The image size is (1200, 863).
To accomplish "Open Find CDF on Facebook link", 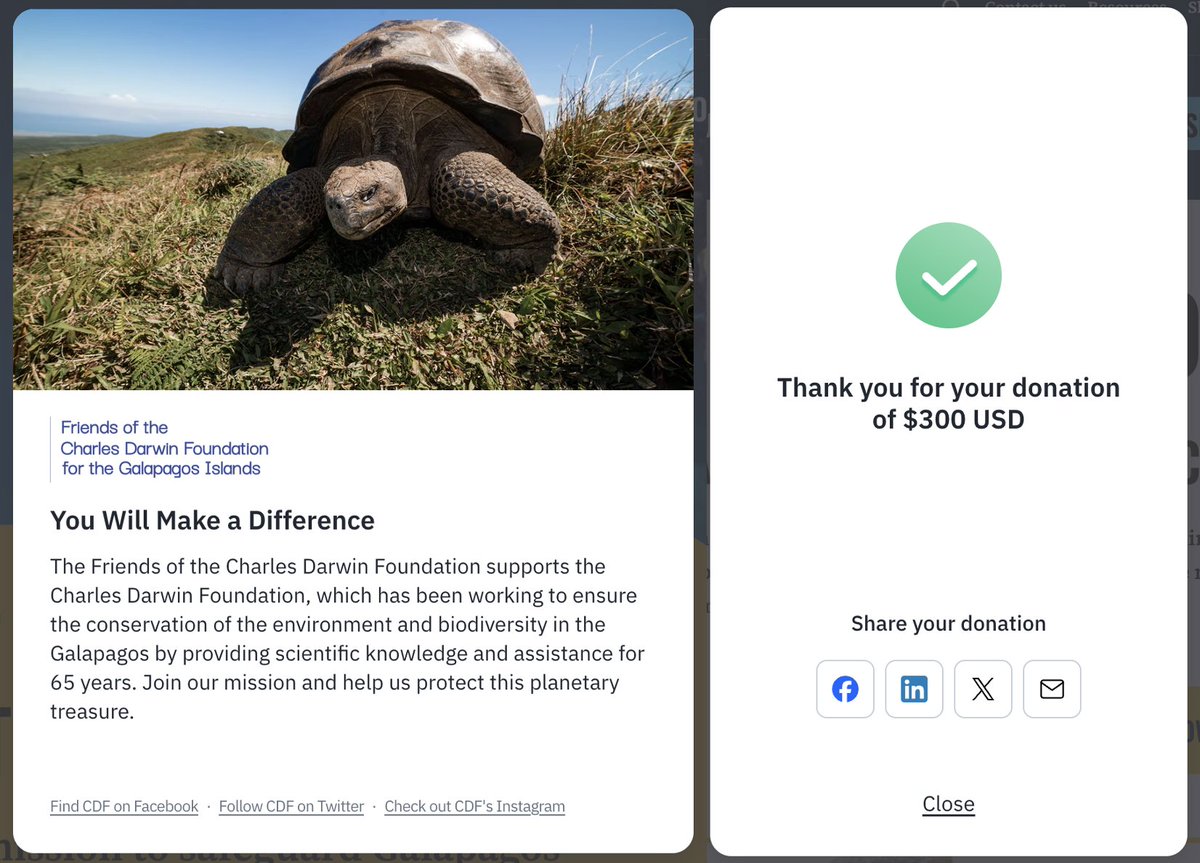I will [x=124, y=806].
